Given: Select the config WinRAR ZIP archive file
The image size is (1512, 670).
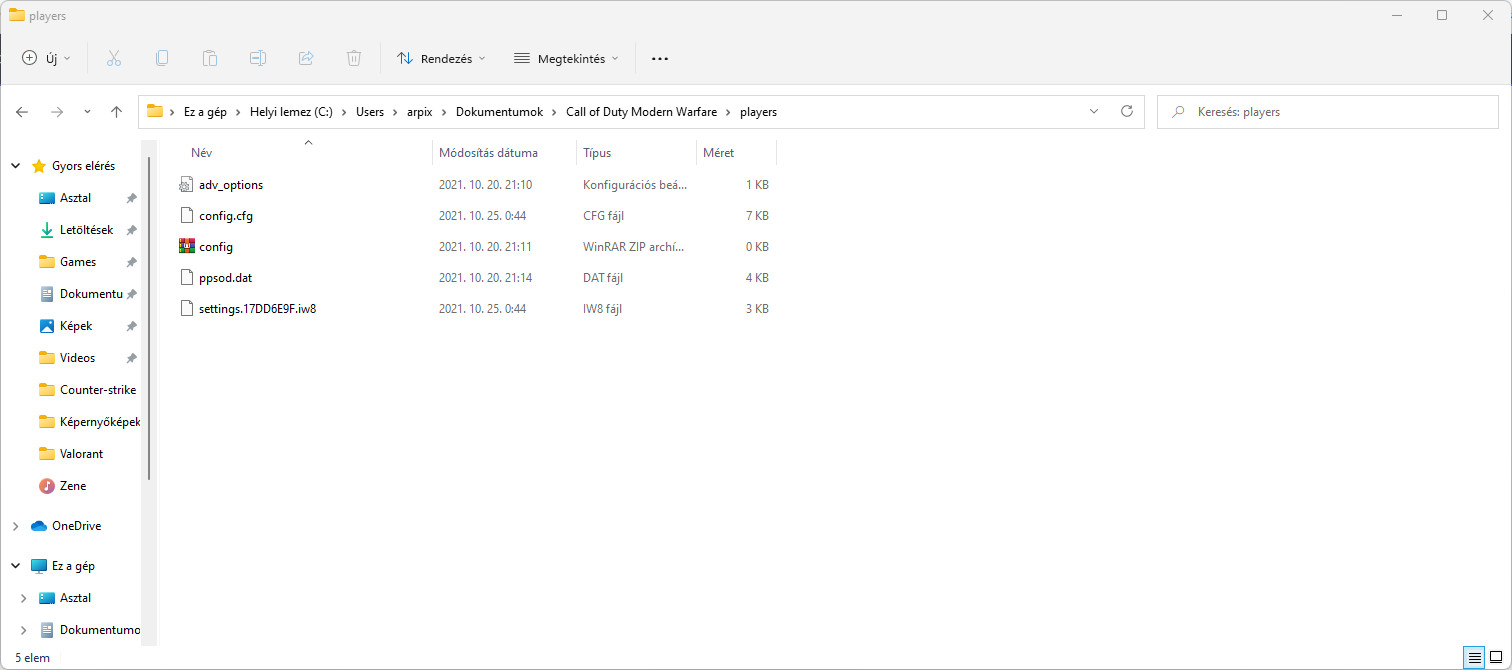Looking at the screenshot, I should 216,247.
